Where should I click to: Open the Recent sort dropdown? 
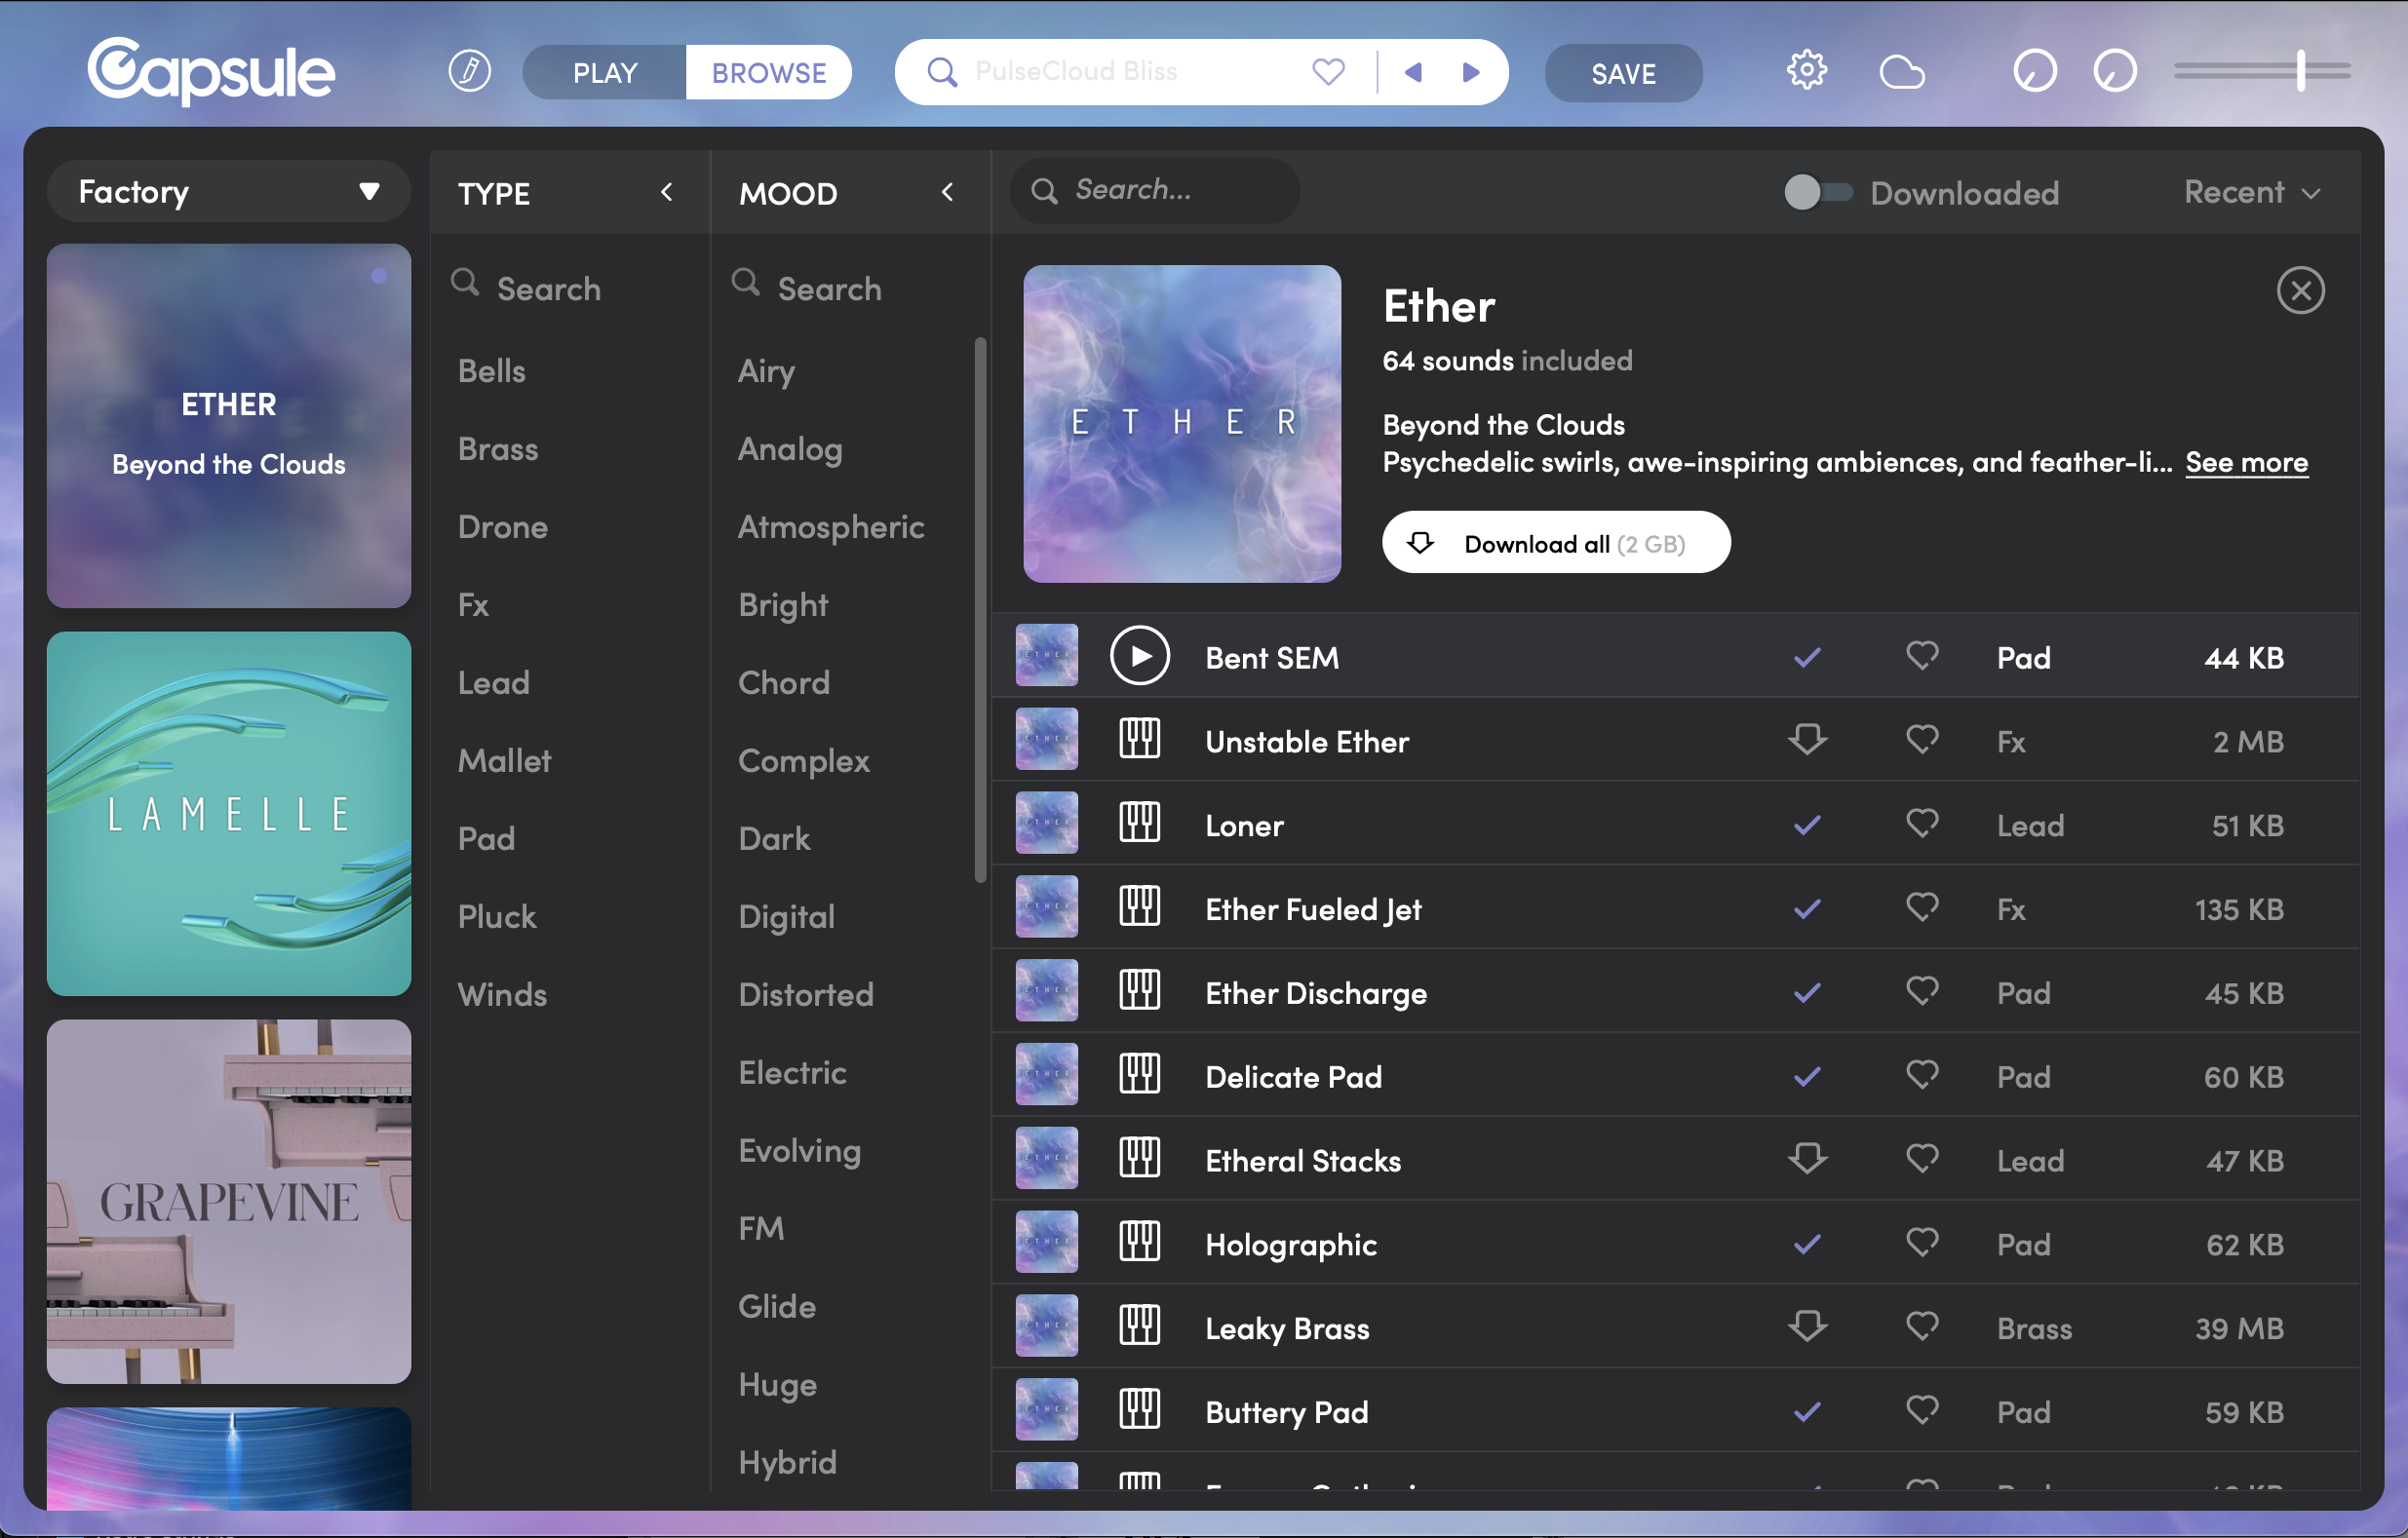pos(2251,192)
